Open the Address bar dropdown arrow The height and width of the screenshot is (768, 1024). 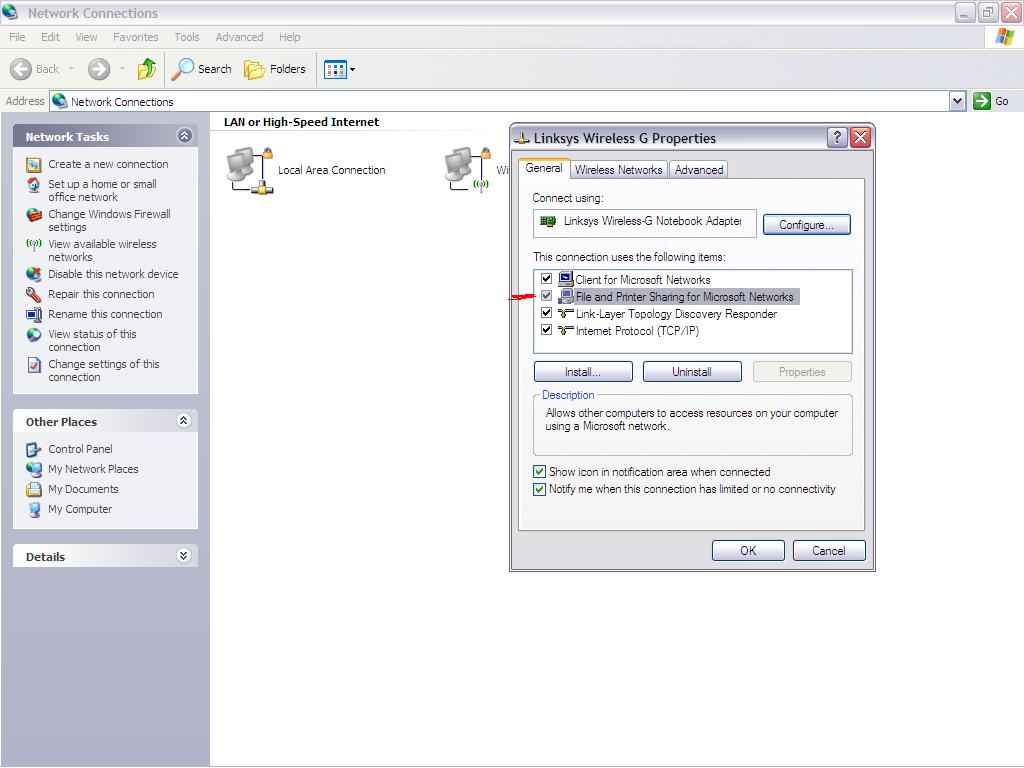click(957, 101)
